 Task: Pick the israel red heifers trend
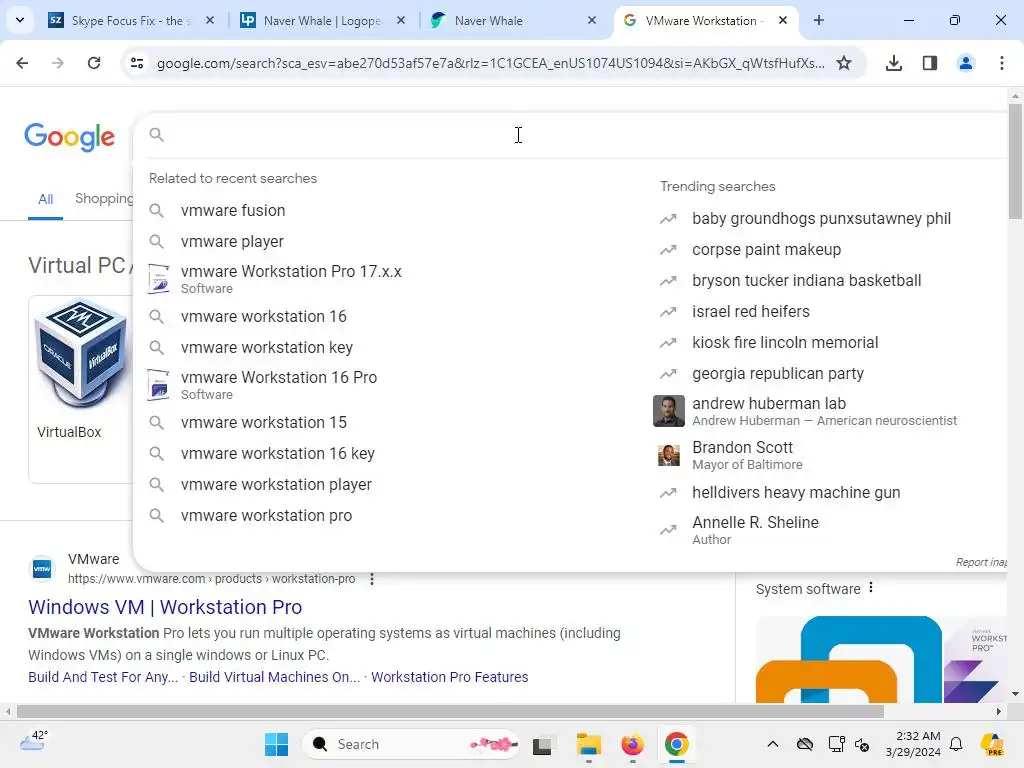750,312
